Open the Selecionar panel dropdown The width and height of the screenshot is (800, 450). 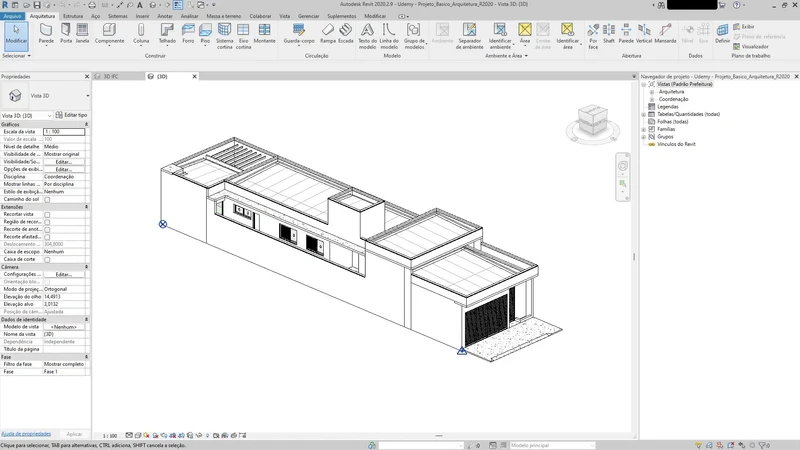pos(18,57)
